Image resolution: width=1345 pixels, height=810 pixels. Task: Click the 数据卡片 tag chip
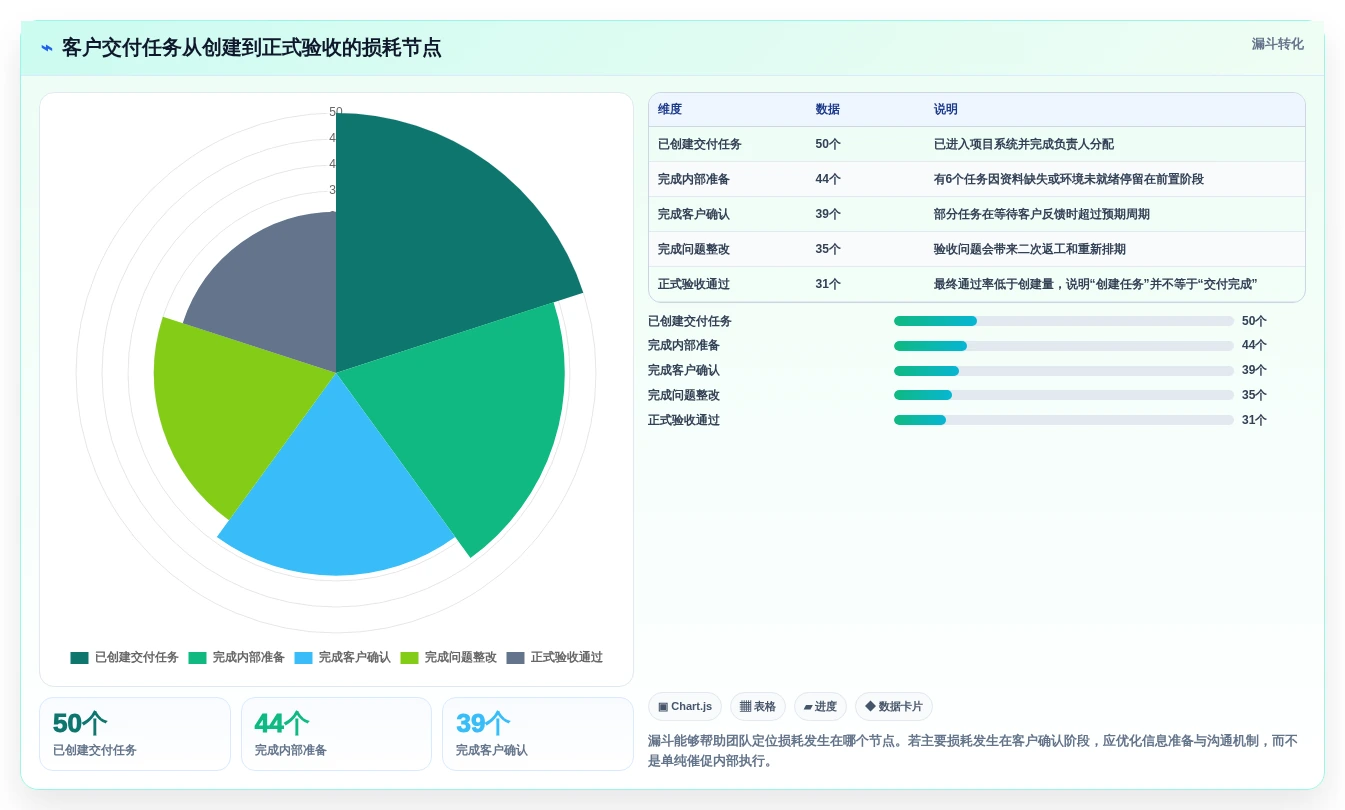click(x=894, y=706)
